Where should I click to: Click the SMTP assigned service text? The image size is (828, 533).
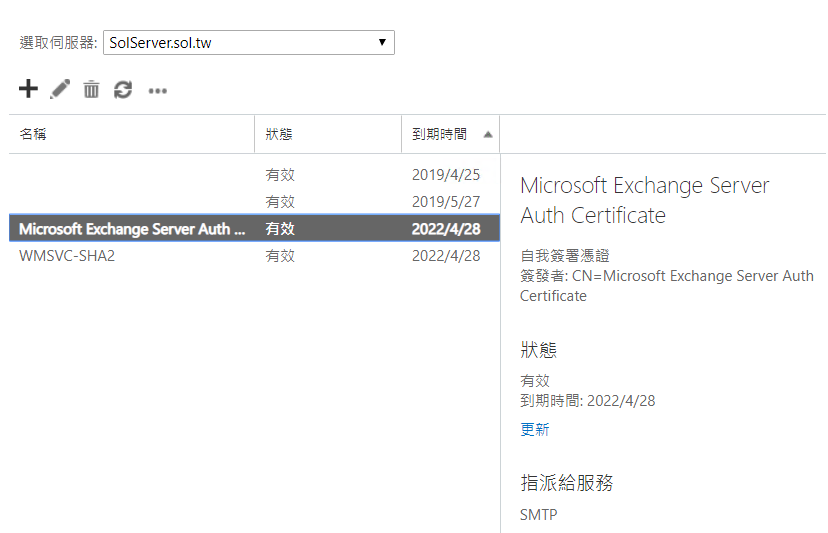tap(538, 515)
